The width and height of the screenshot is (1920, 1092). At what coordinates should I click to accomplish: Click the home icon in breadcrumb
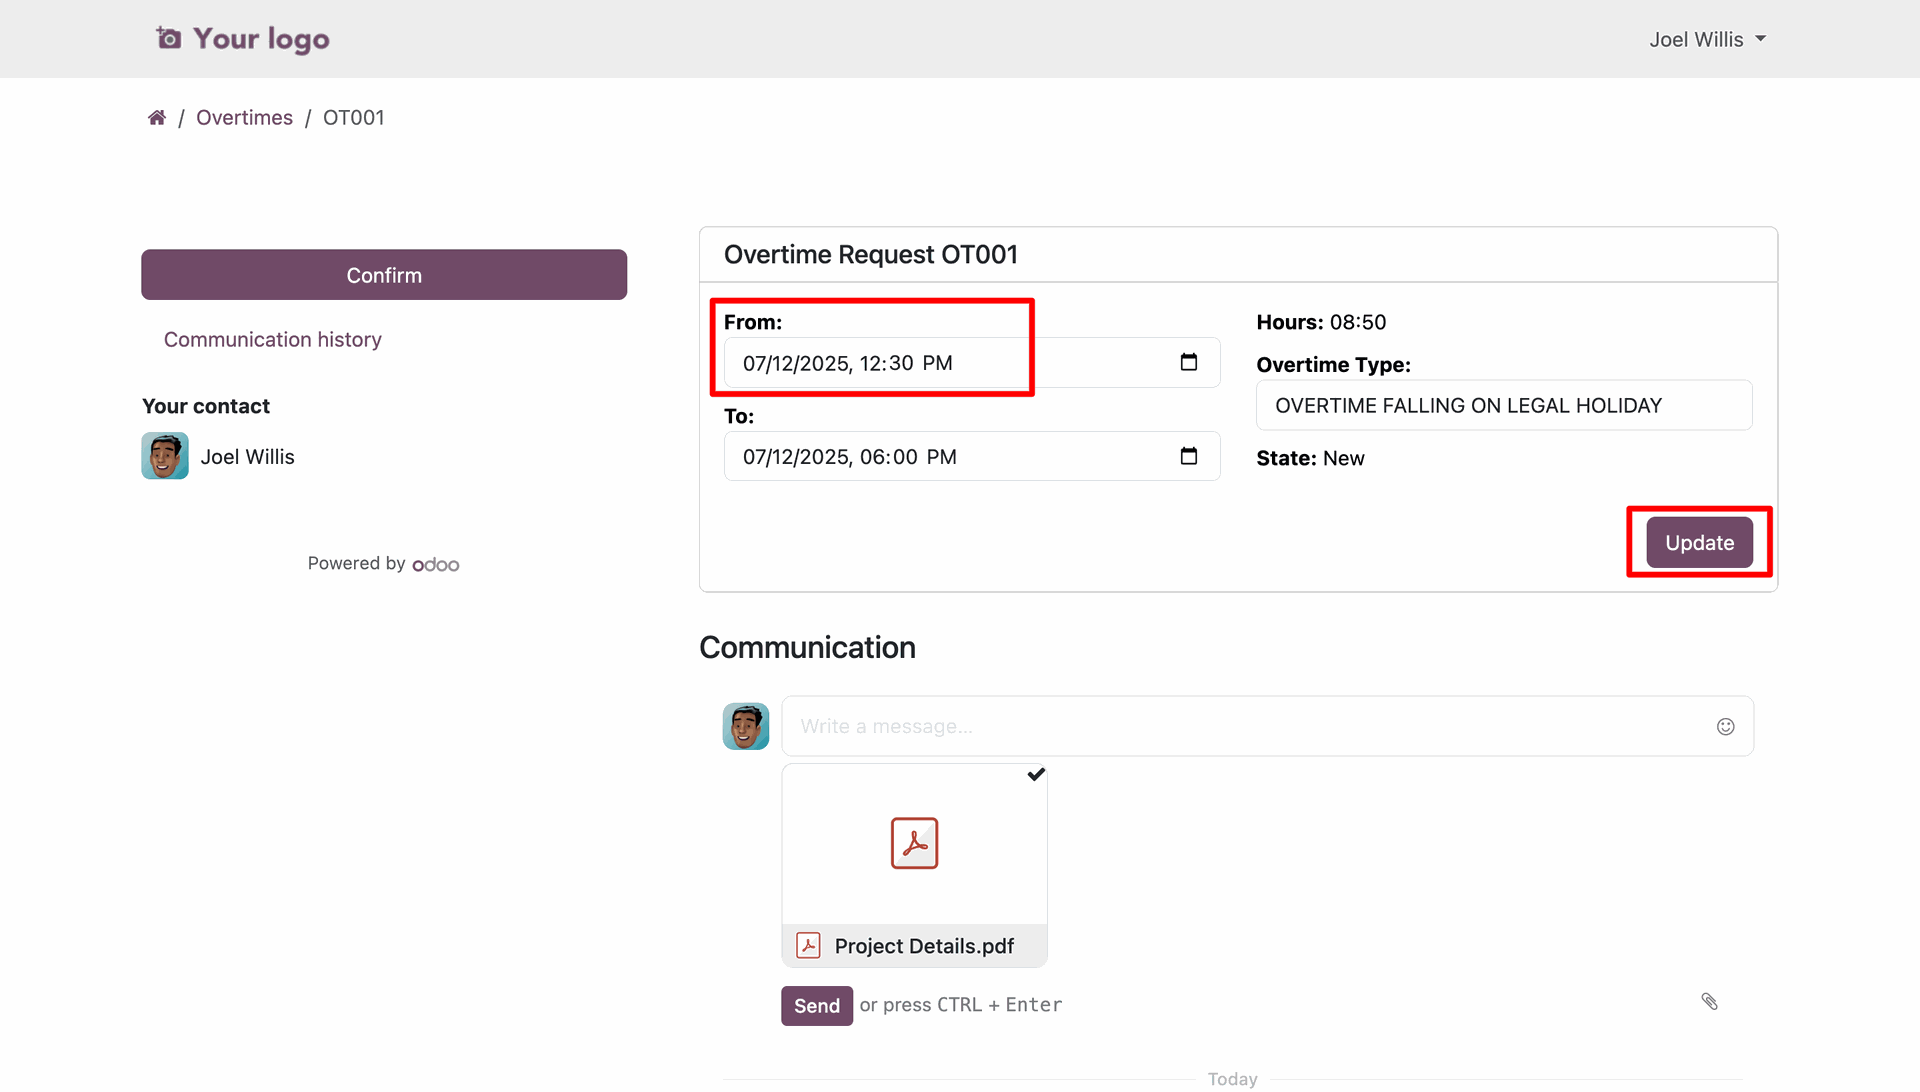(x=157, y=118)
